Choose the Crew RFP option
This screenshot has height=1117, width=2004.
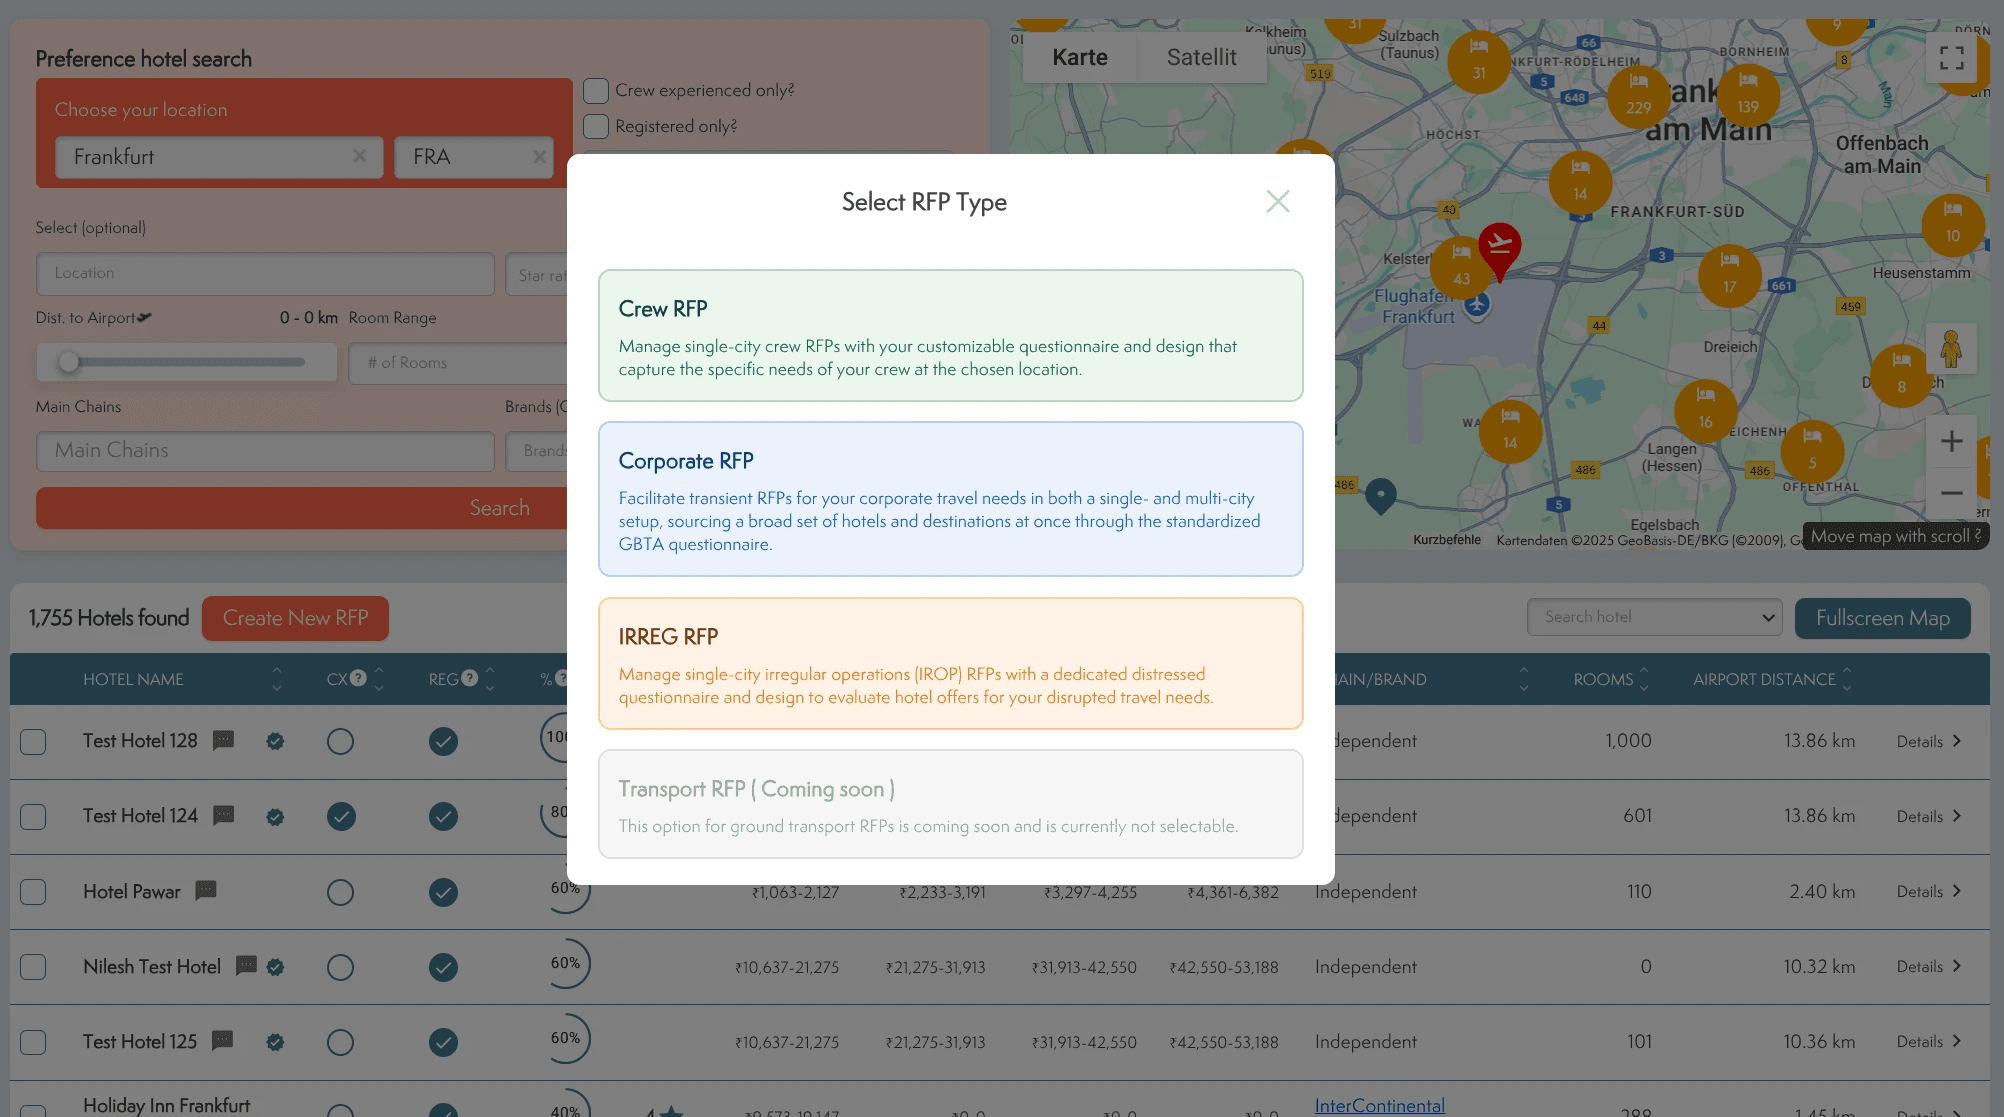click(950, 336)
